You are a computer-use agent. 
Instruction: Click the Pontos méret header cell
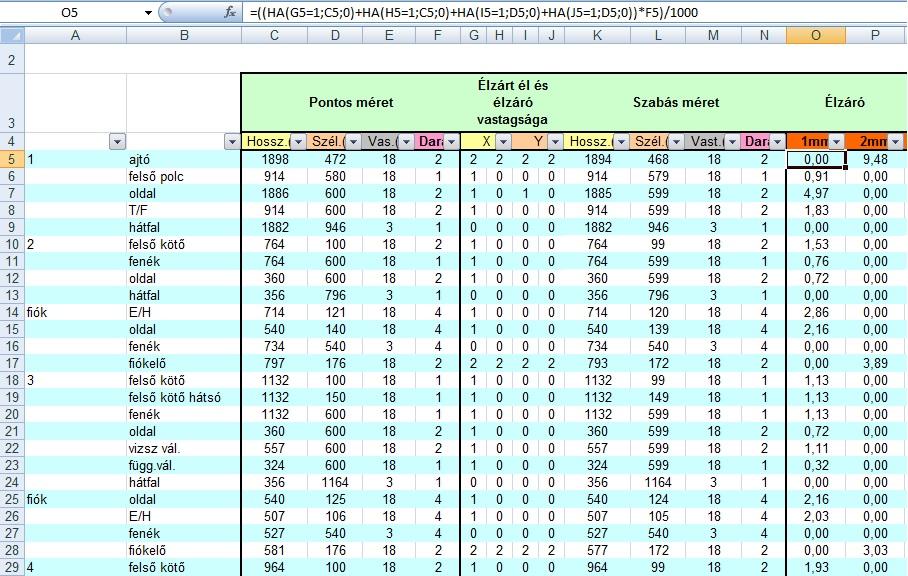tap(351, 102)
